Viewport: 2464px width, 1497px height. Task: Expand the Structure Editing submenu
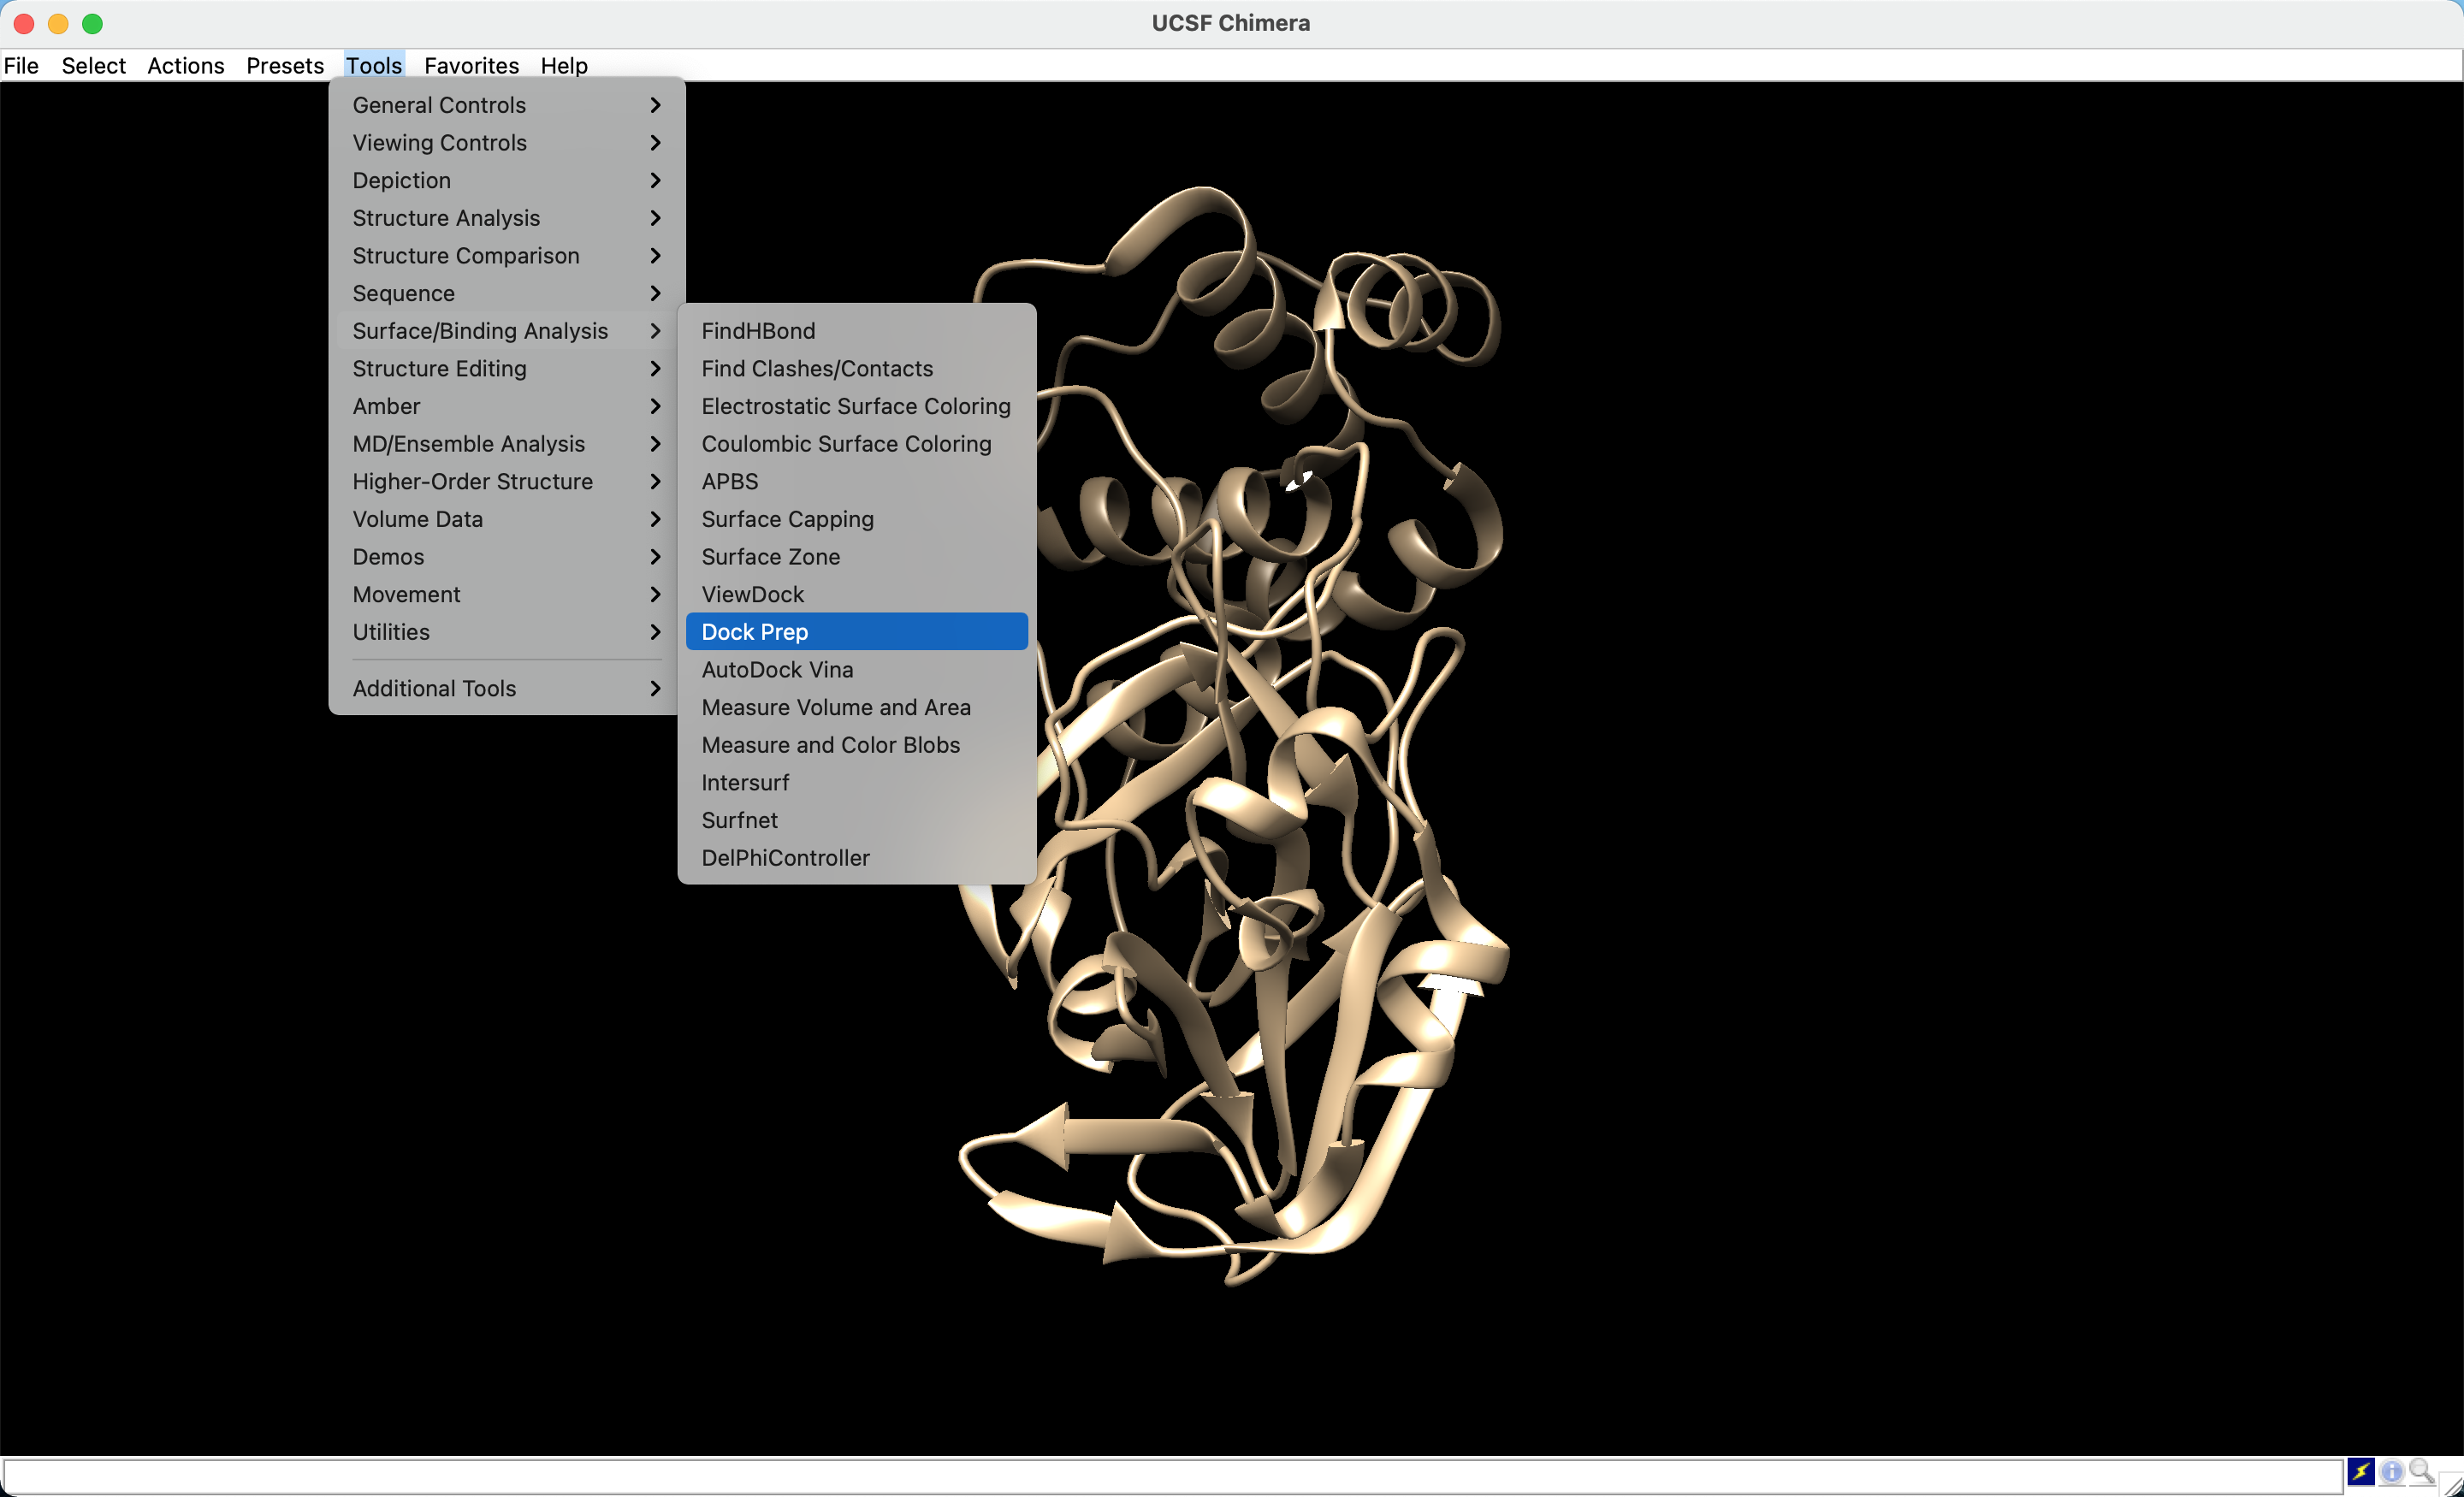tap(507, 369)
